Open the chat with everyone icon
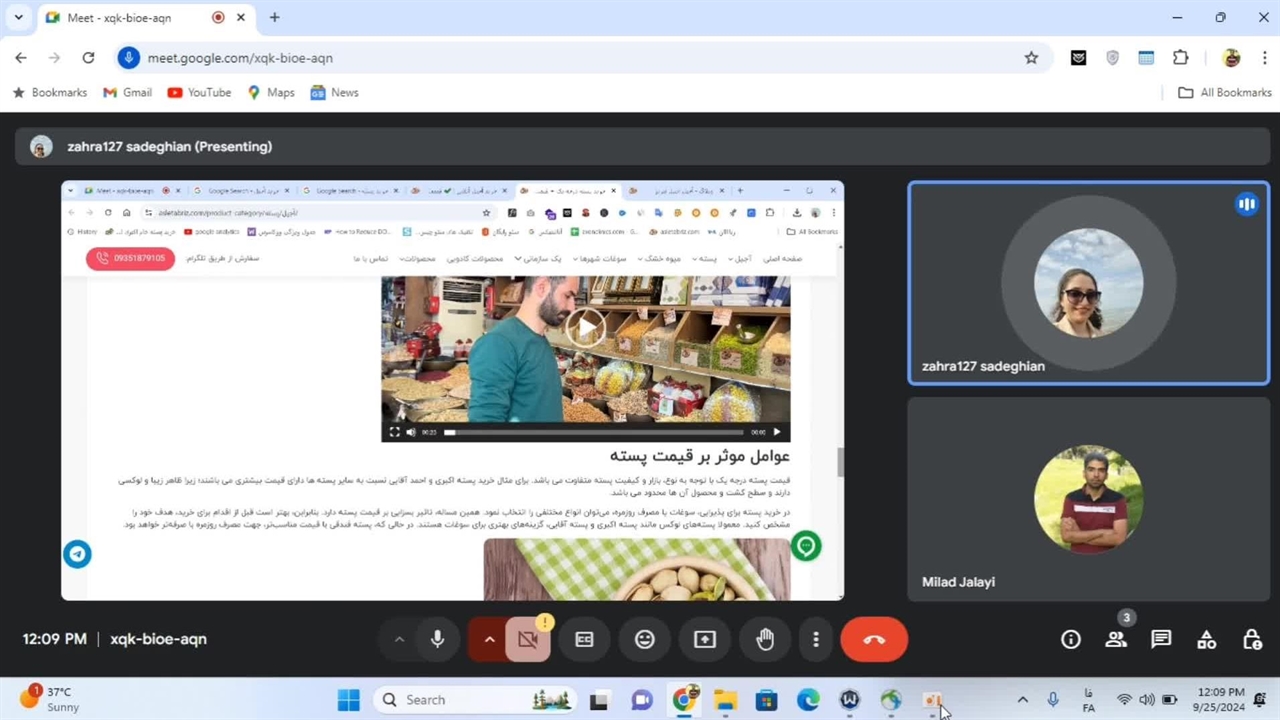Screen dimensions: 1280x720 pyautogui.click(x=1161, y=640)
